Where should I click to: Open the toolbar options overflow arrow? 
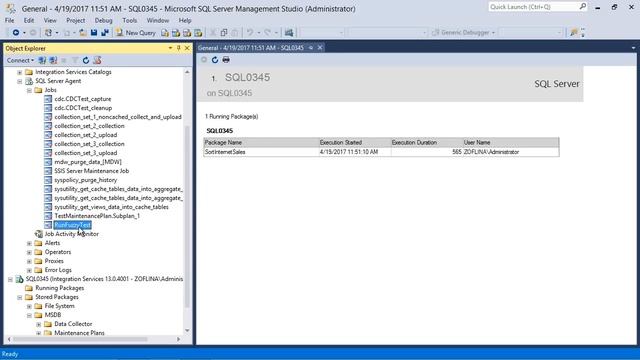pos(583,33)
